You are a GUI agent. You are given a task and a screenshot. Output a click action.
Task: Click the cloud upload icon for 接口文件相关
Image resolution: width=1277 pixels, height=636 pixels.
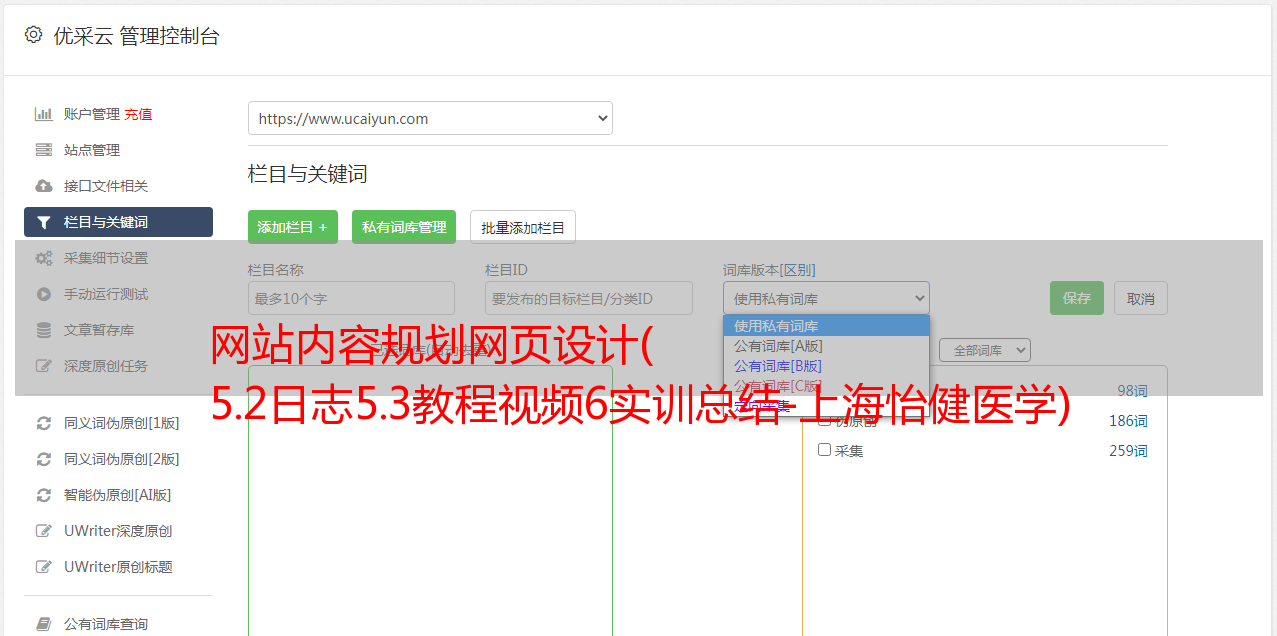tap(44, 186)
